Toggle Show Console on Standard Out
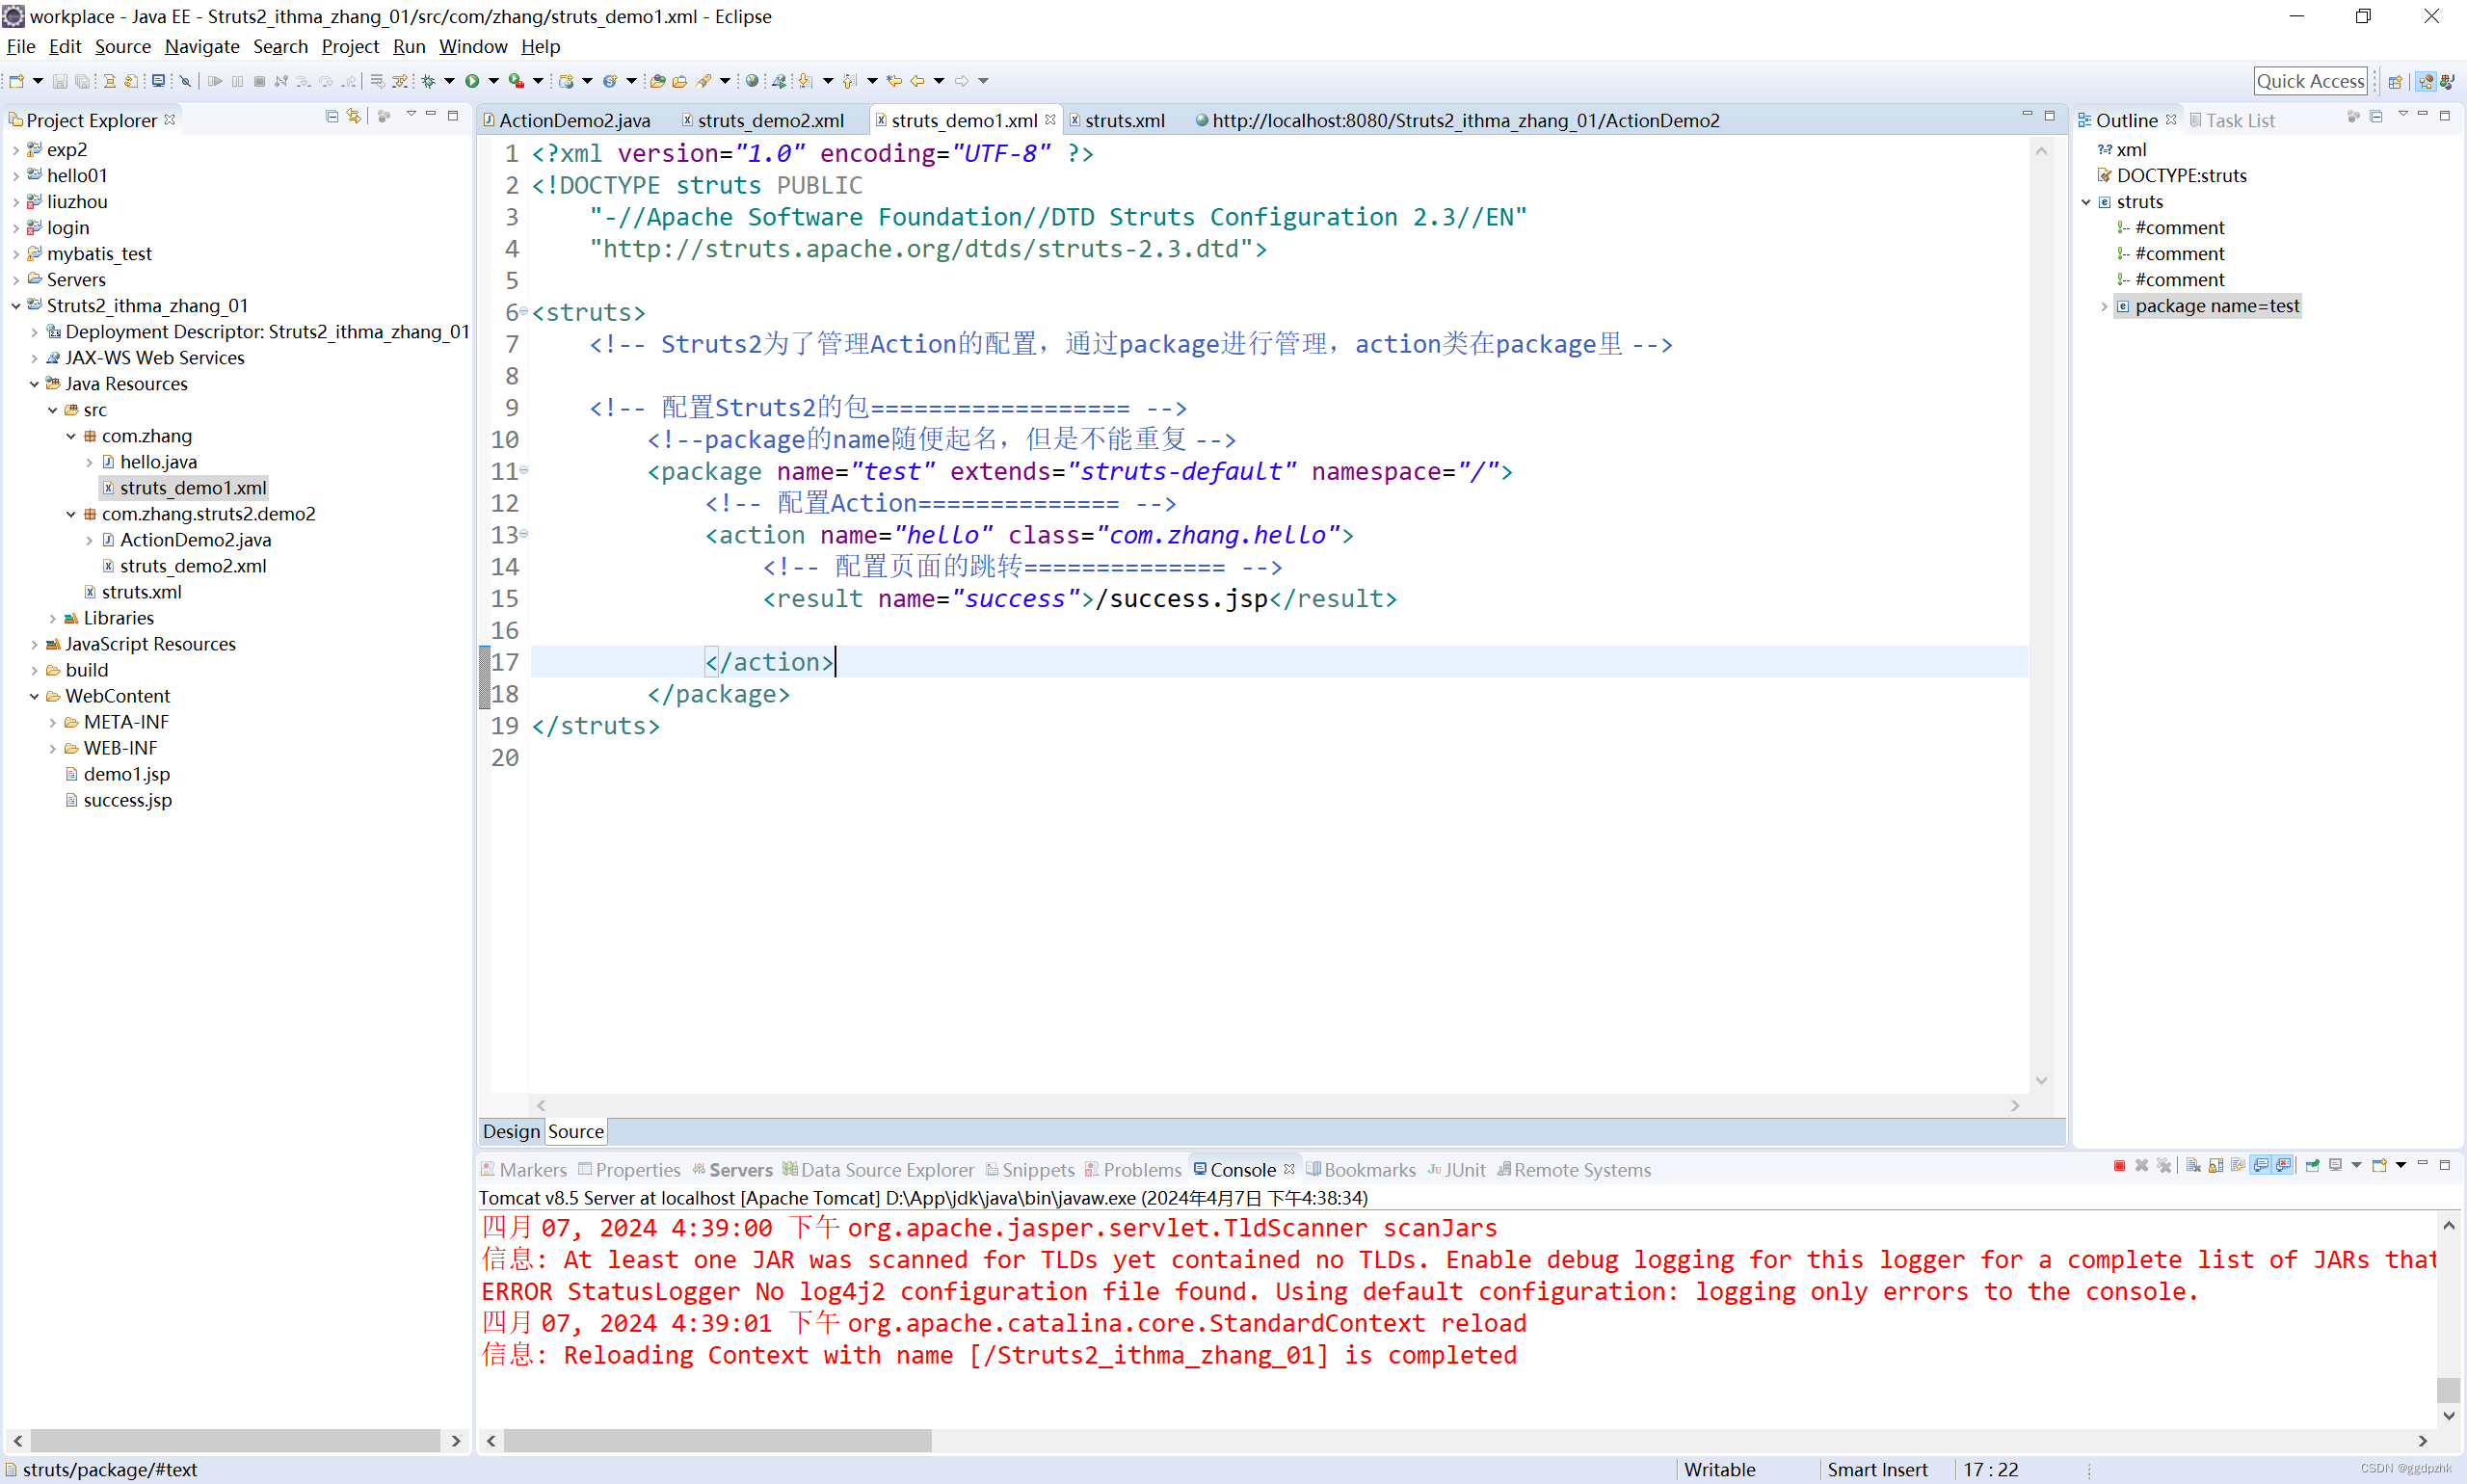 [2260, 1166]
